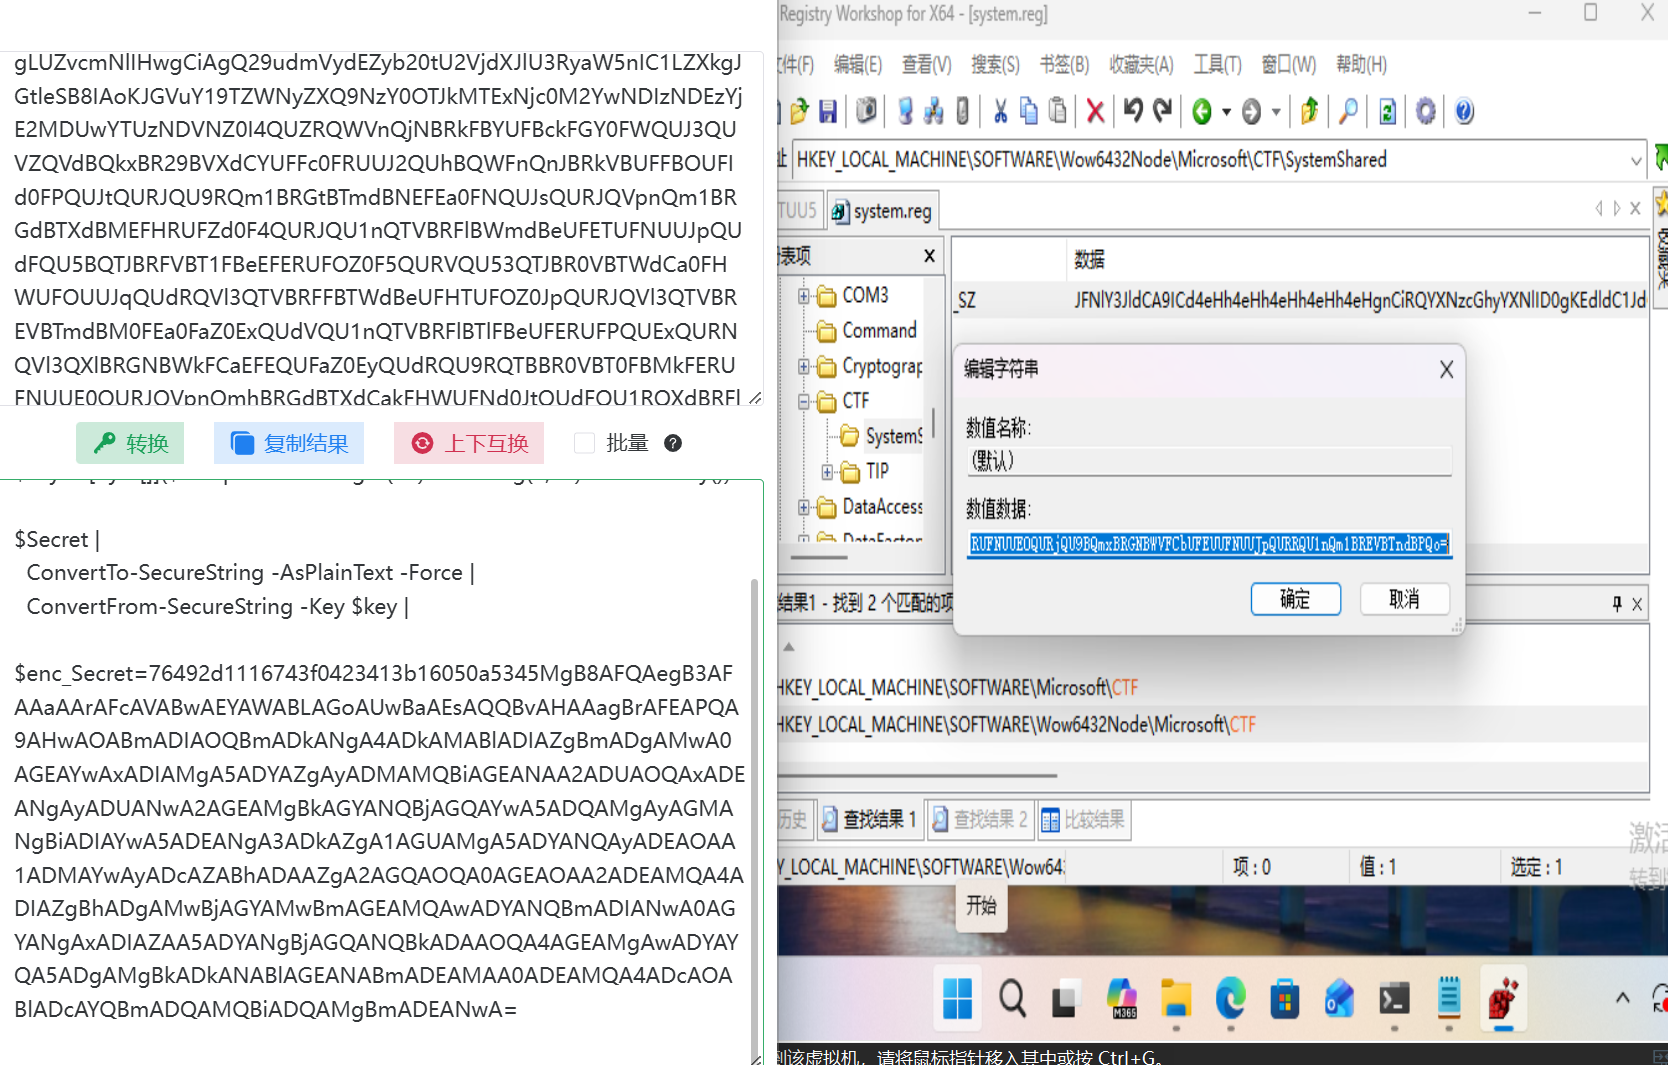The width and height of the screenshot is (1668, 1065).
Task: Click the Cut scissors toolbar icon
Action: pos(1000,111)
